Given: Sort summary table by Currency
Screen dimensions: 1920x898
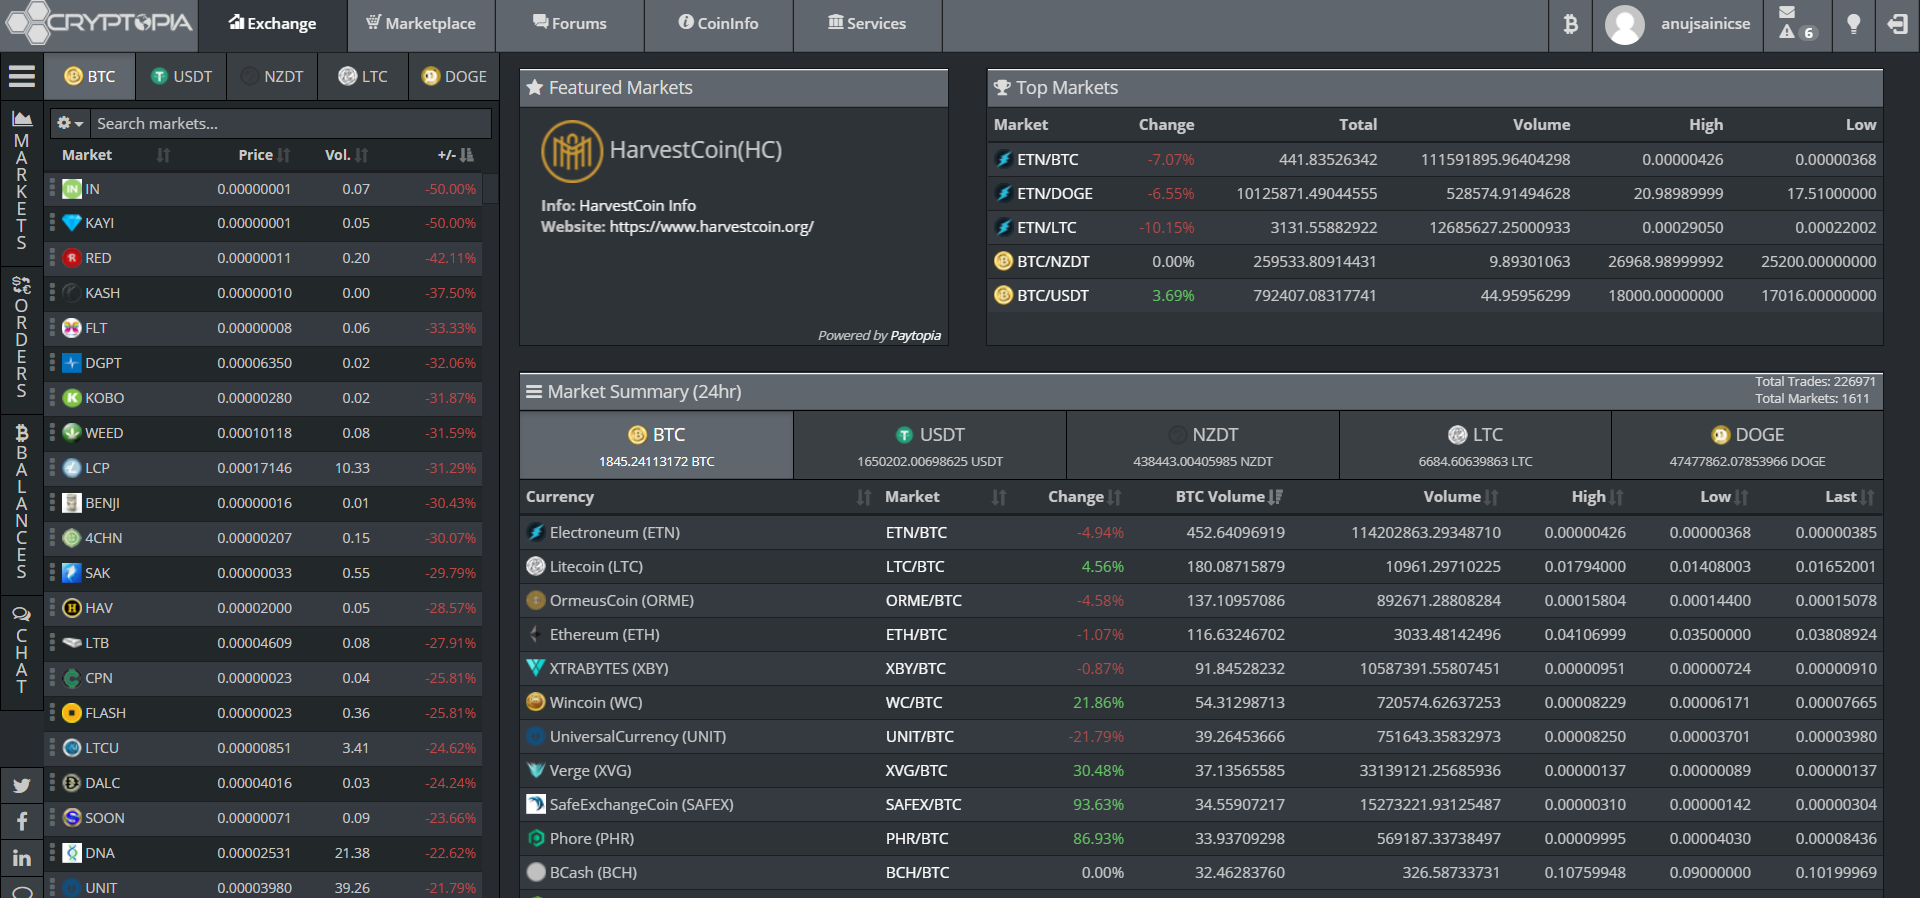Looking at the screenshot, I should pos(698,497).
